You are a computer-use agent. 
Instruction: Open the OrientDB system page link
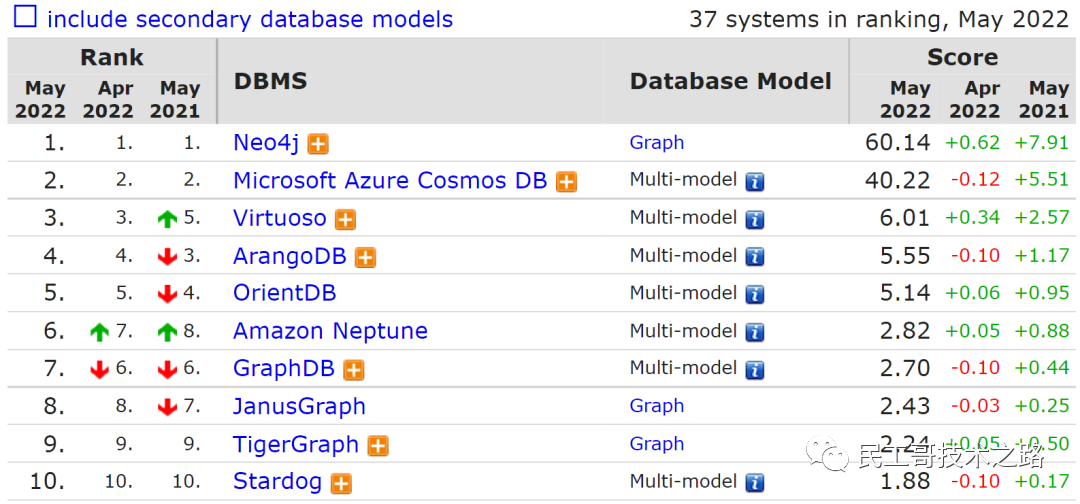click(284, 293)
